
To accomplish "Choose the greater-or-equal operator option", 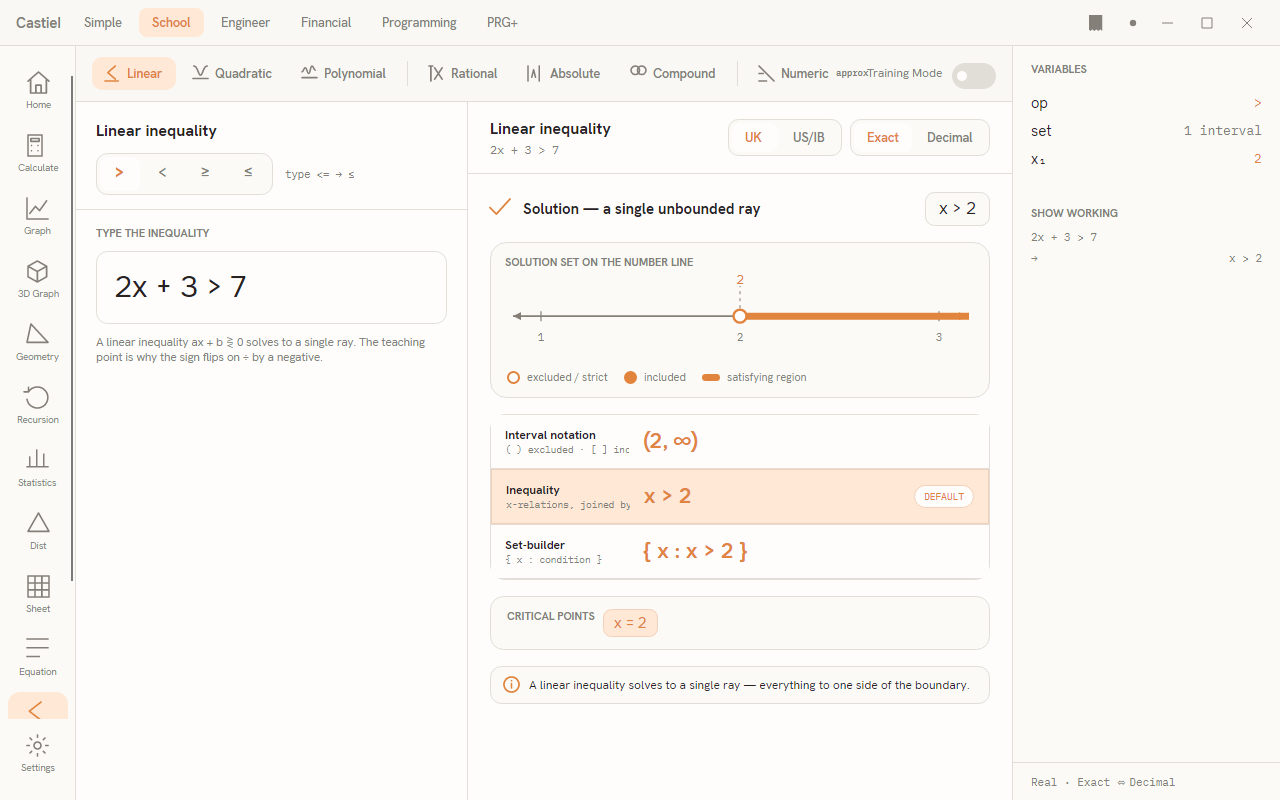I will click(205, 173).
